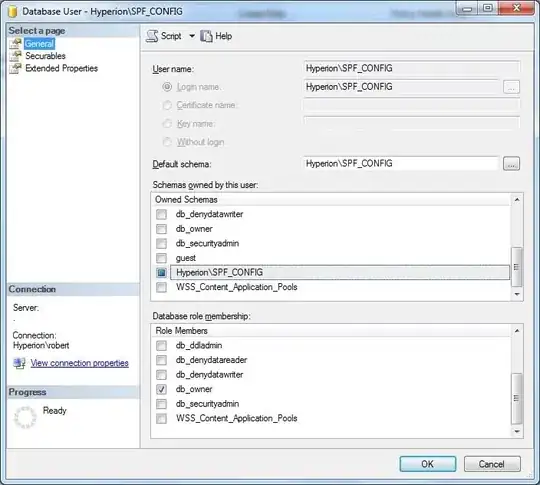The width and height of the screenshot is (540, 485).
Task: Click Role Members scroll up arrow
Action: [517, 331]
